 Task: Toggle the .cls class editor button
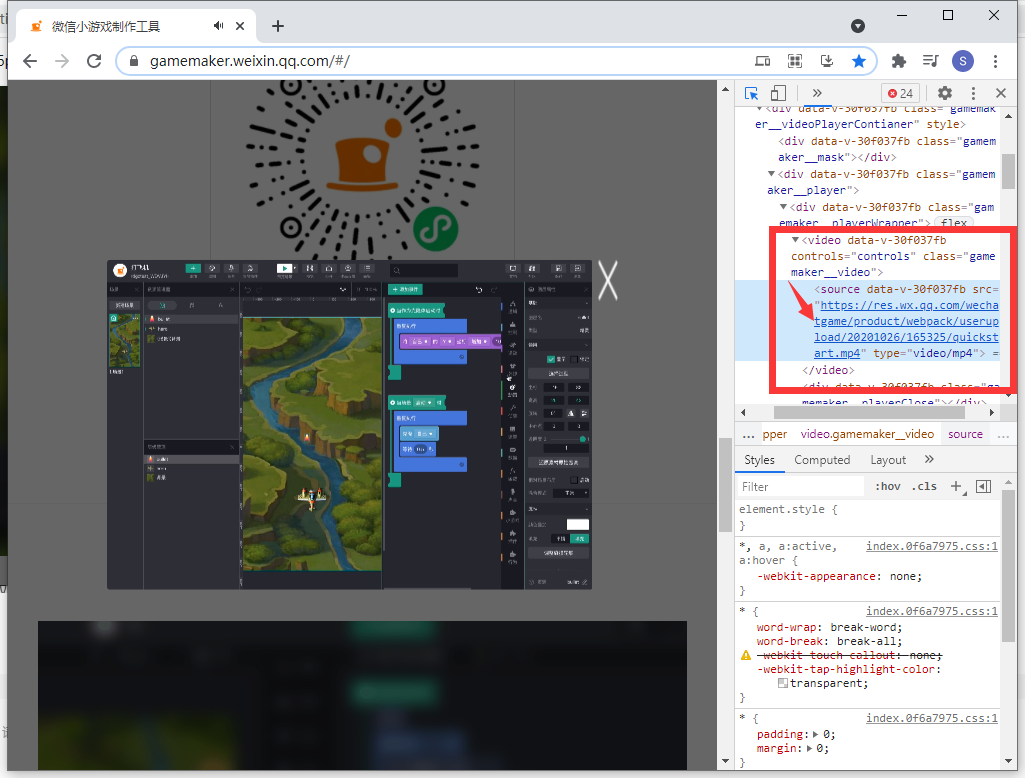click(x=925, y=486)
